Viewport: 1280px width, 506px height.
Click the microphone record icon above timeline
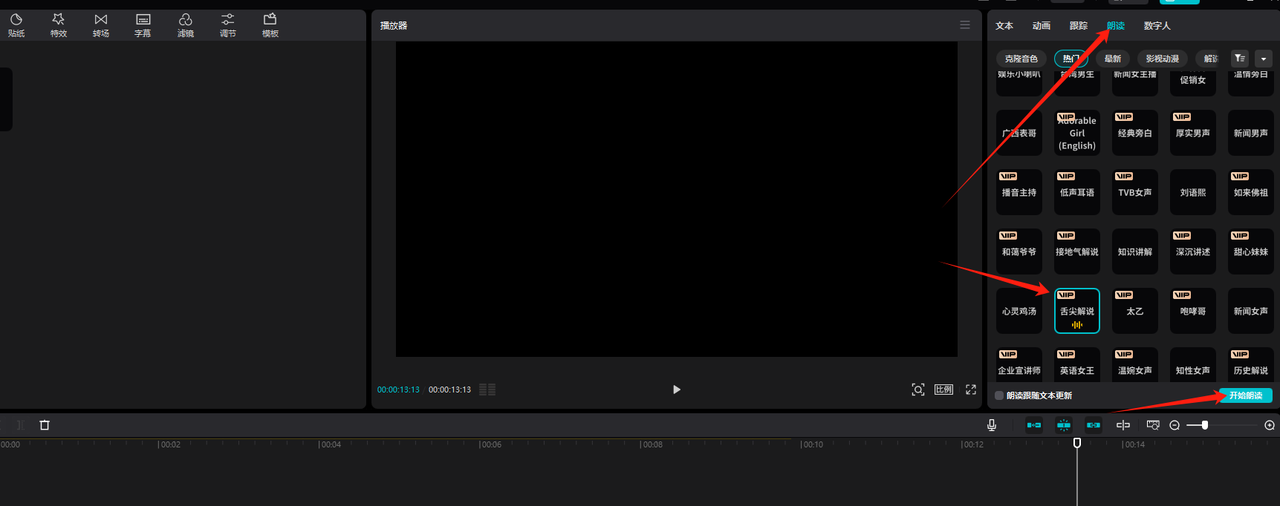pos(991,425)
